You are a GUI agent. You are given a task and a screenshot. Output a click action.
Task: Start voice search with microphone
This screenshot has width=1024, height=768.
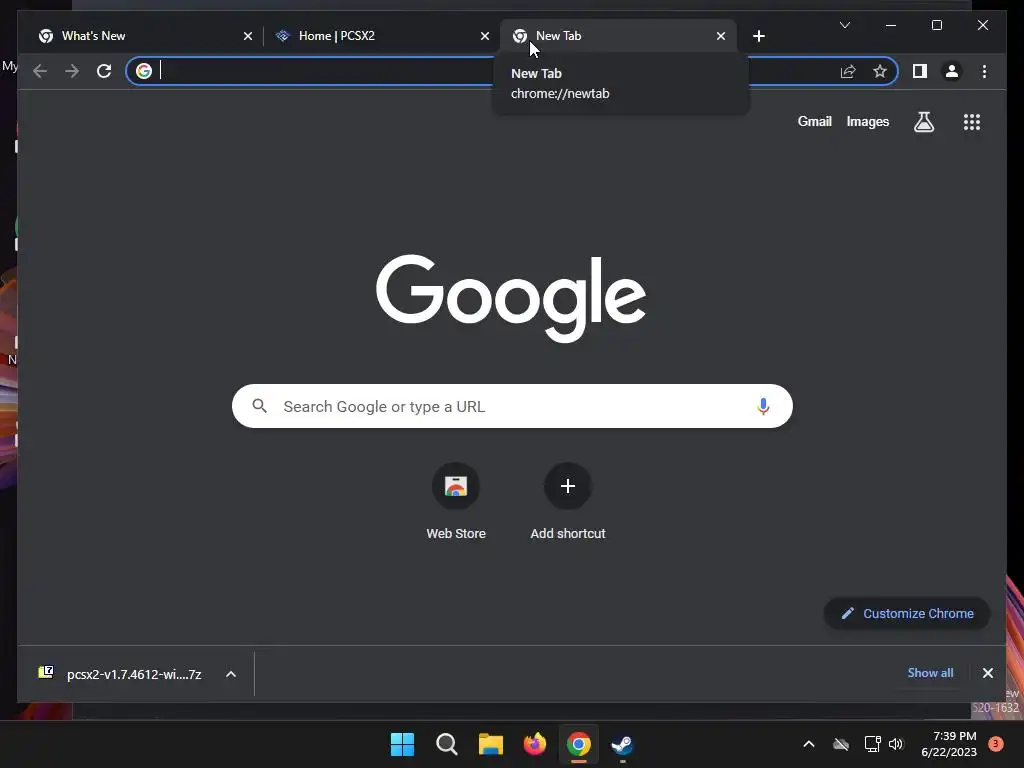pyautogui.click(x=763, y=406)
